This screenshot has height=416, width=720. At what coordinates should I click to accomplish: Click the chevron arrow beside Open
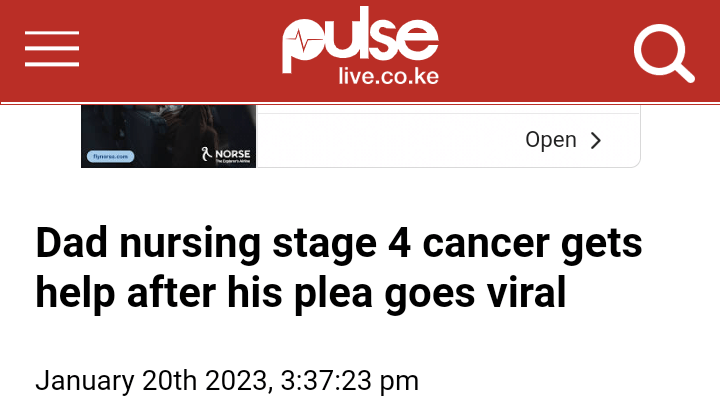(596, 141)
